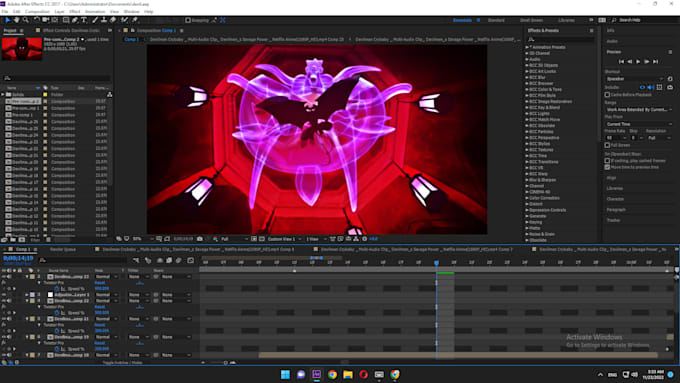Select the Unified Camera tool
This screenshot has width=680, height=383.
tap(46, 20)
